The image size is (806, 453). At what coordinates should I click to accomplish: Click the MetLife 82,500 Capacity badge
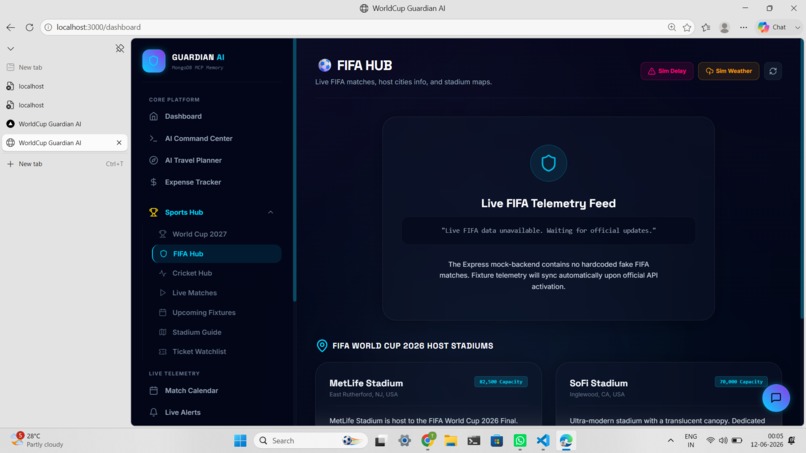tap(501, 382)
